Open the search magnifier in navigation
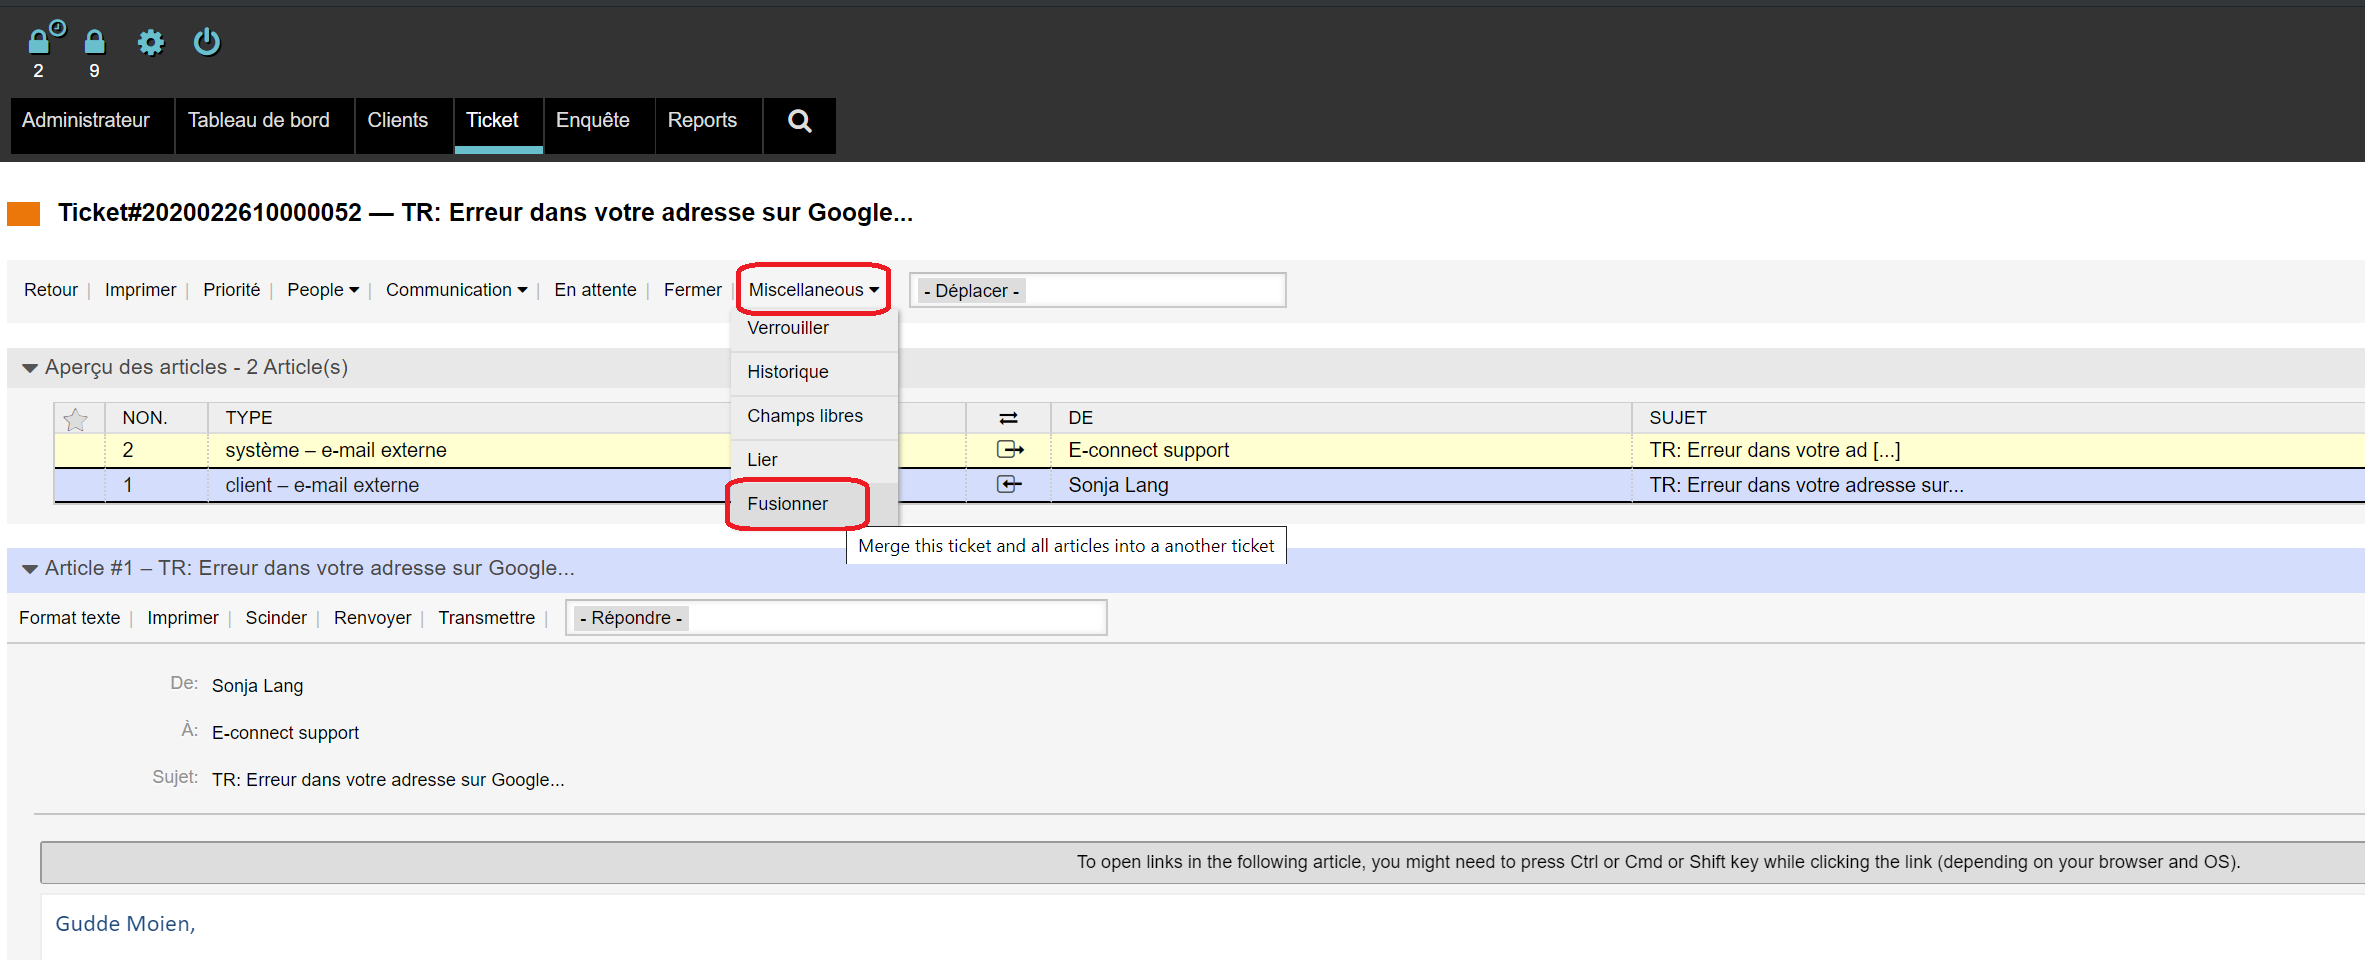2365x960 pixels. (x=799, y=121)
